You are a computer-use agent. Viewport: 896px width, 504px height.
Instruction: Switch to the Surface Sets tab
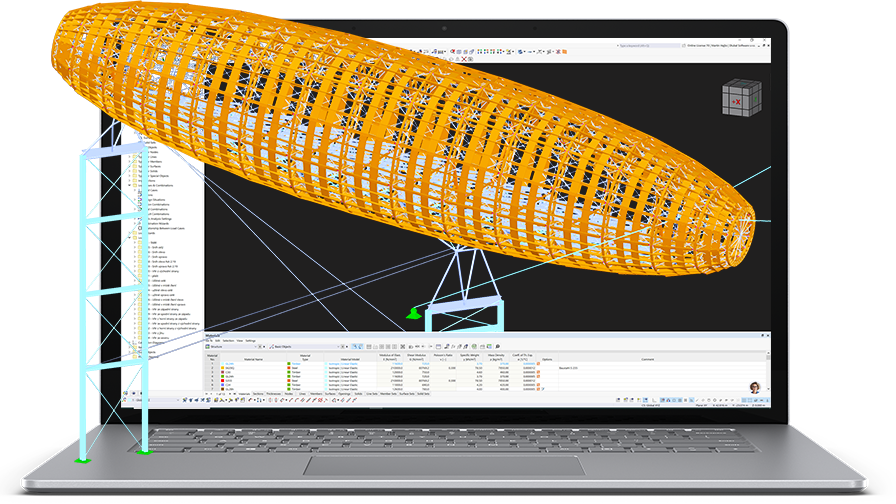pos(407,394)
